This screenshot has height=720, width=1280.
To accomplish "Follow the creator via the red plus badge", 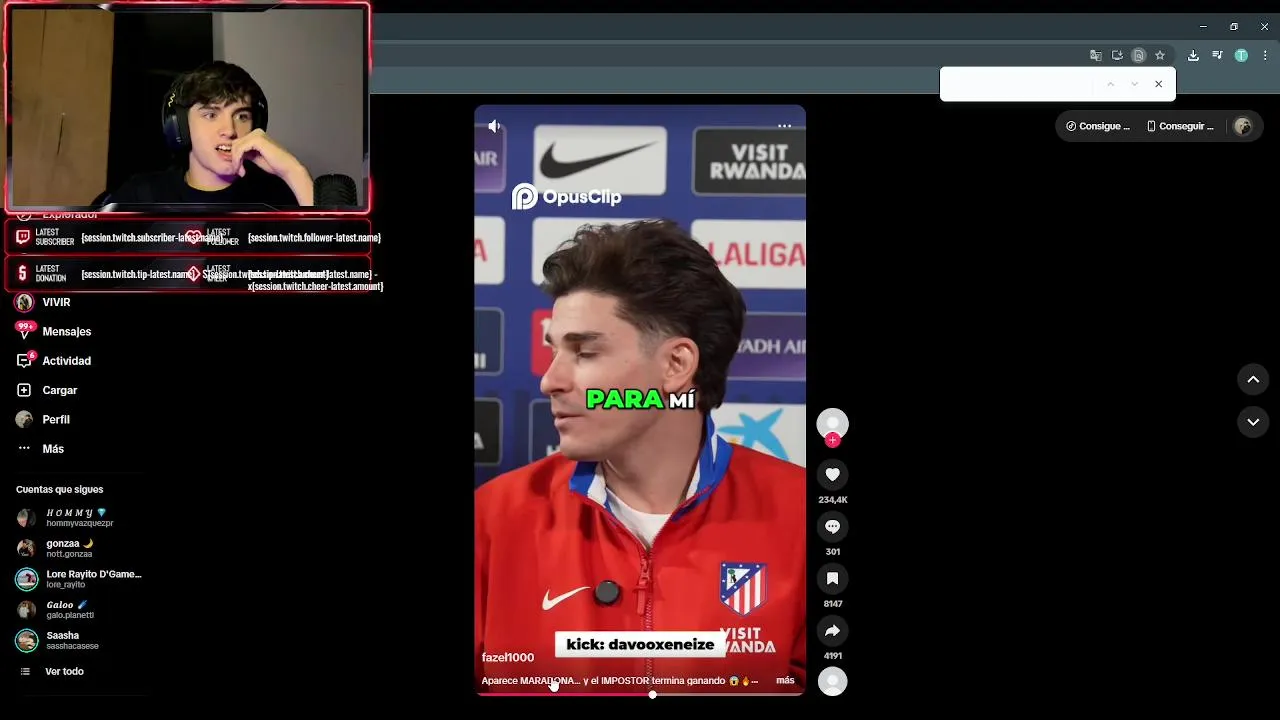I will point(832,440).
